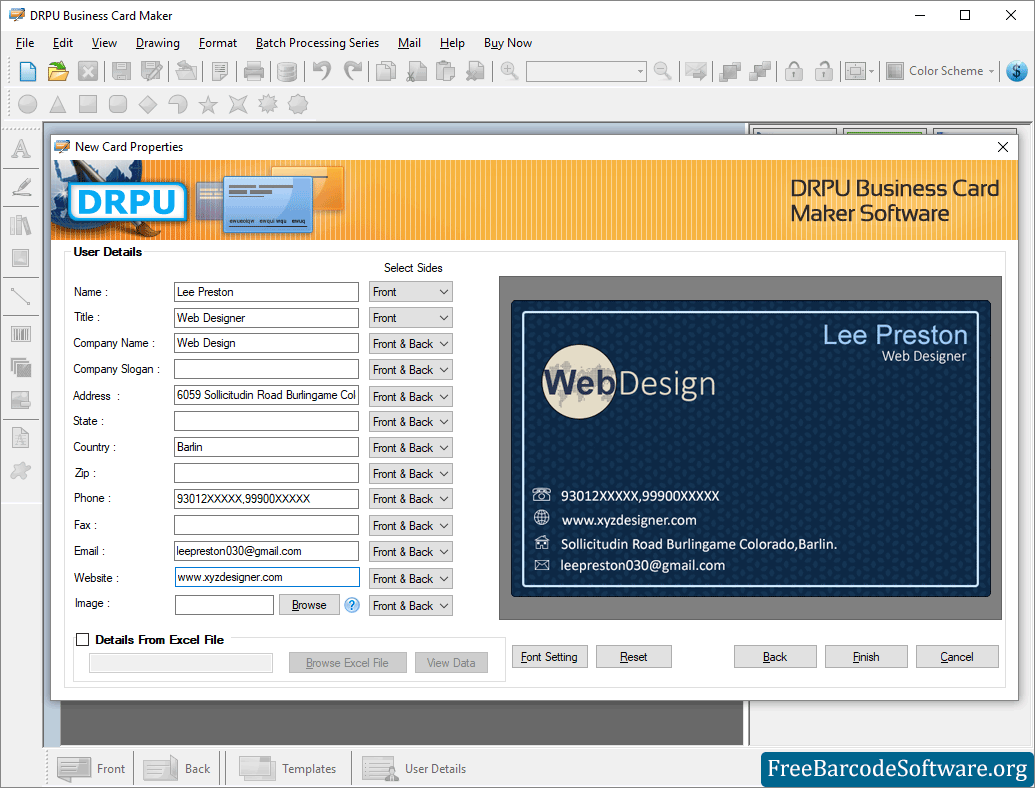Click the Lock padlock icon
This screenshot has width=1035, height=788.
[793, 71]
